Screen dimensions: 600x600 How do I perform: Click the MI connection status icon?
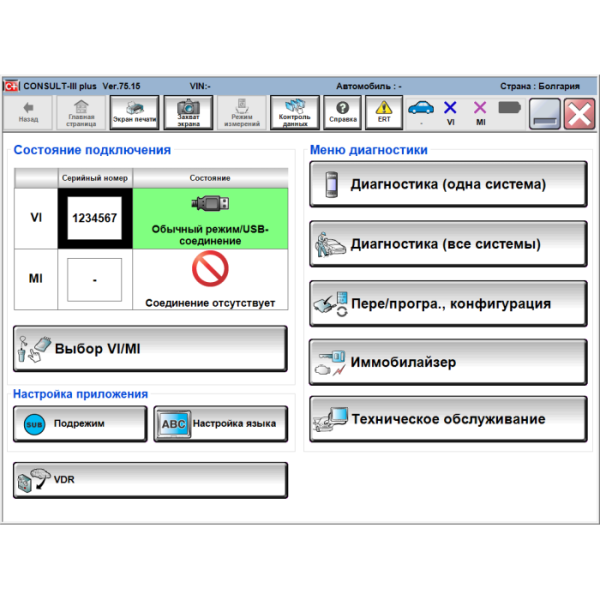(480, 109)
